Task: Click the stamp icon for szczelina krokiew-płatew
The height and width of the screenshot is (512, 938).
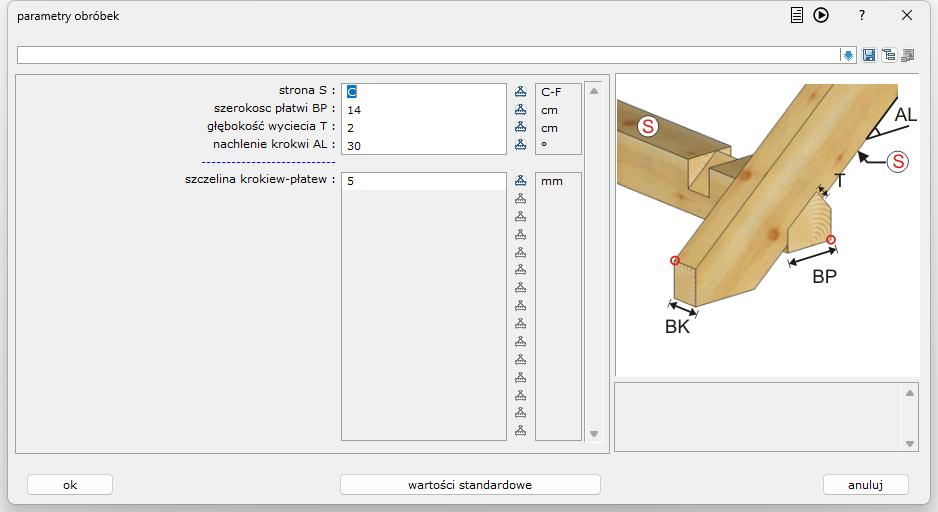Action: click(x=520, y=182)
